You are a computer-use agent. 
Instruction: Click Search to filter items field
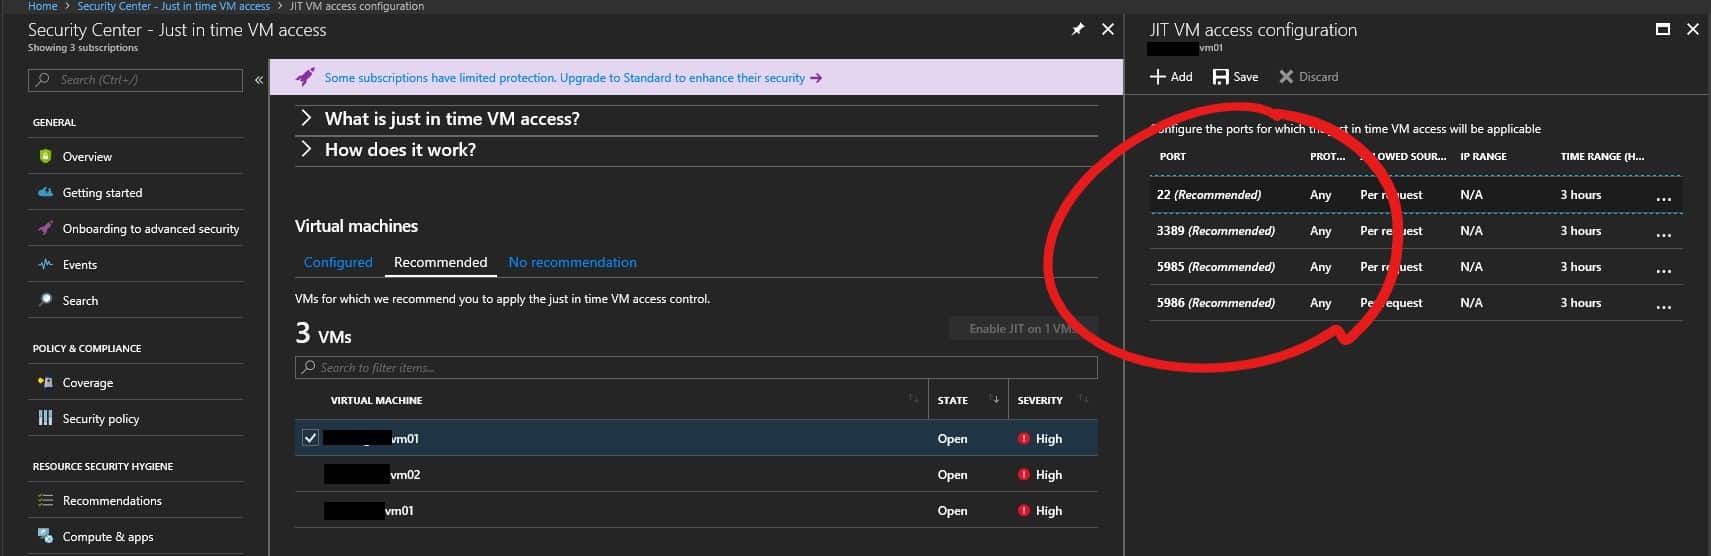[x=696, y=368]
